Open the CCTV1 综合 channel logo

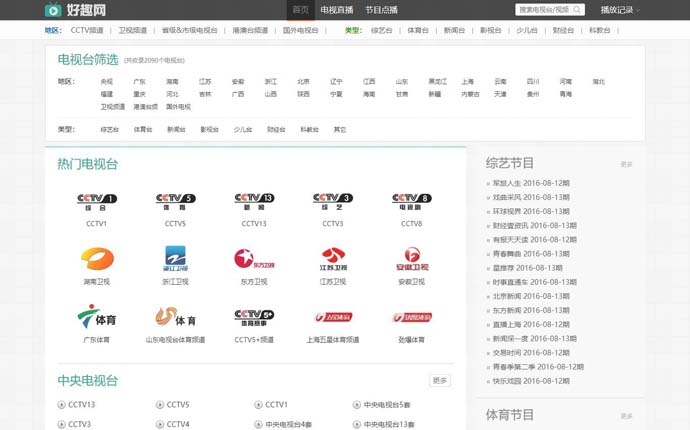pyautogui.click(x=96, y=202)
